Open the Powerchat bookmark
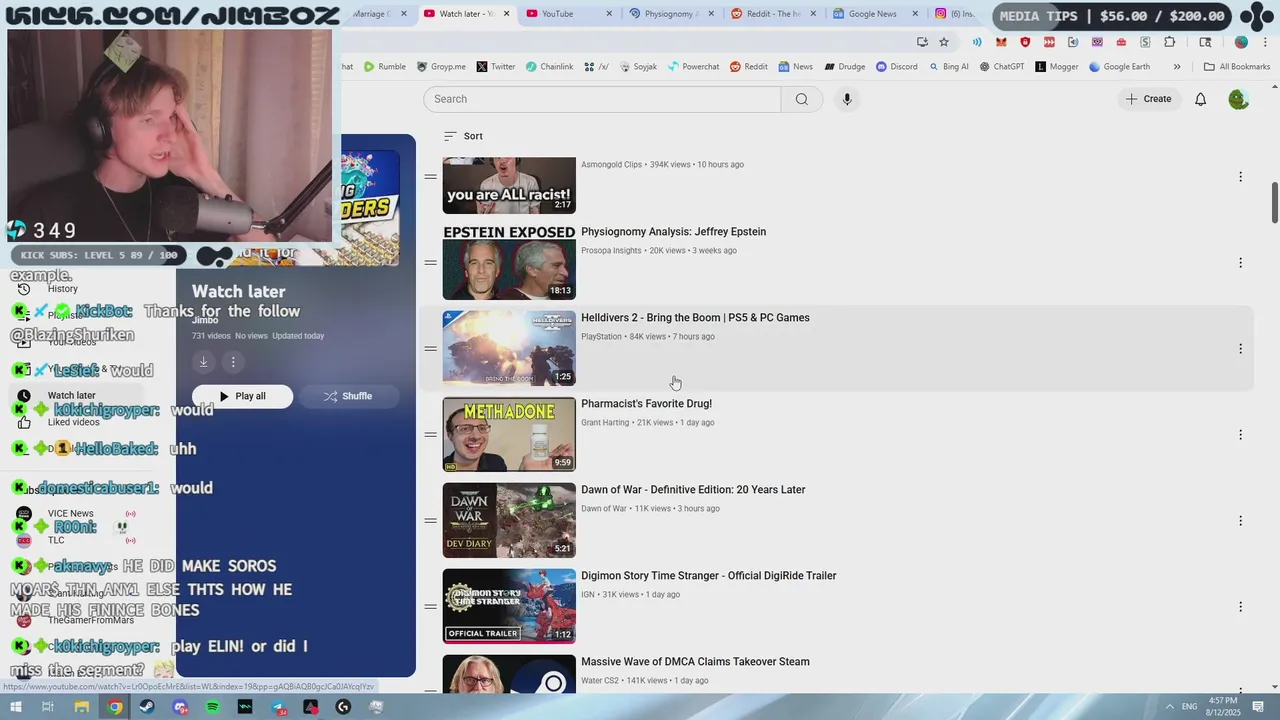Screen dimensions: 1280x720 693,67
